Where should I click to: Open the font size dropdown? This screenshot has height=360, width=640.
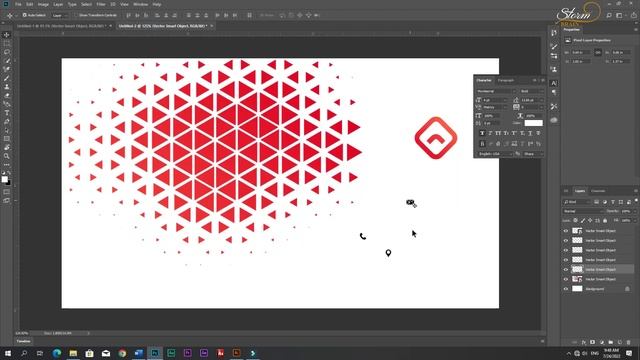point(495,100)
